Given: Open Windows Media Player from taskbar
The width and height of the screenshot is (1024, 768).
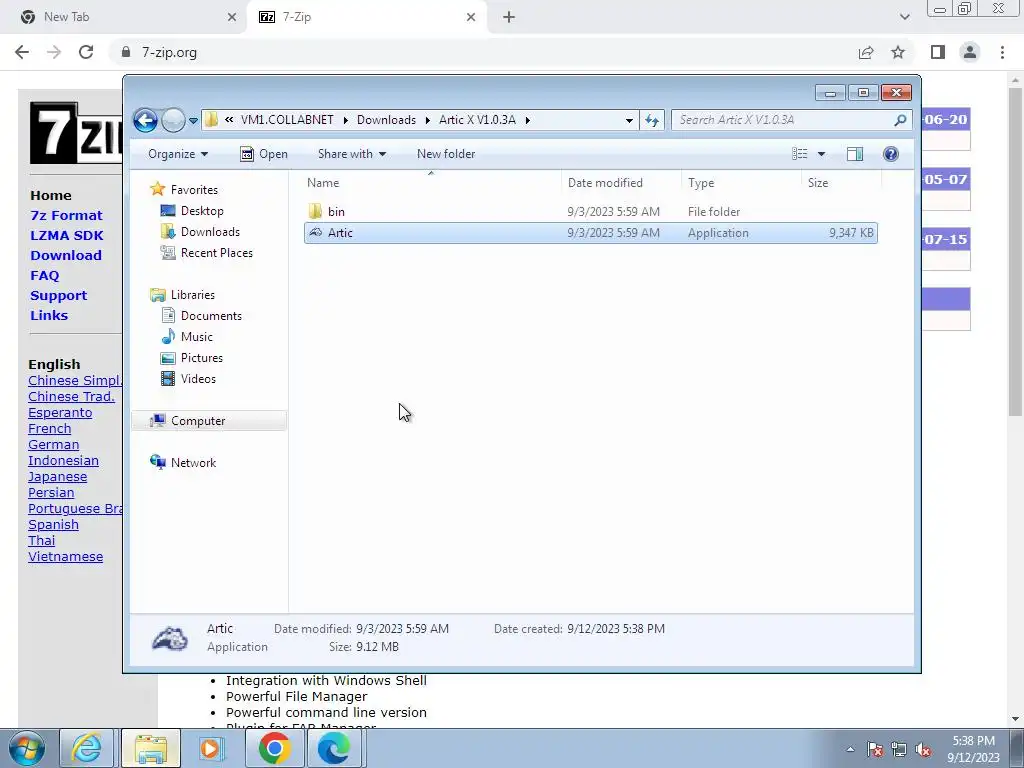Looking at the screenshot, I should [210, 748].
